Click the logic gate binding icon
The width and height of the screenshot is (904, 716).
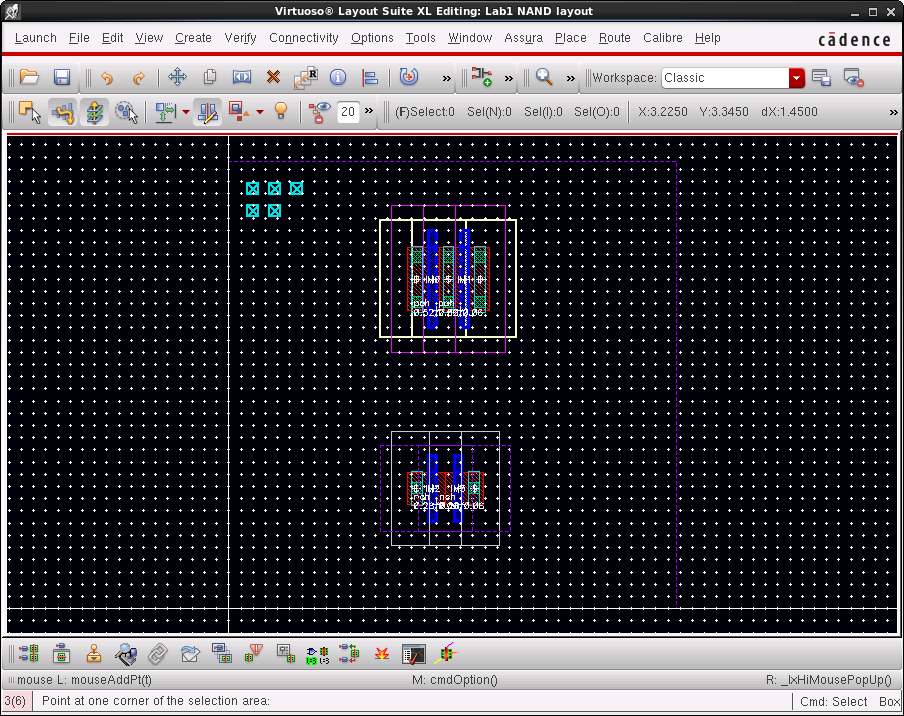(x=317, y=655)
